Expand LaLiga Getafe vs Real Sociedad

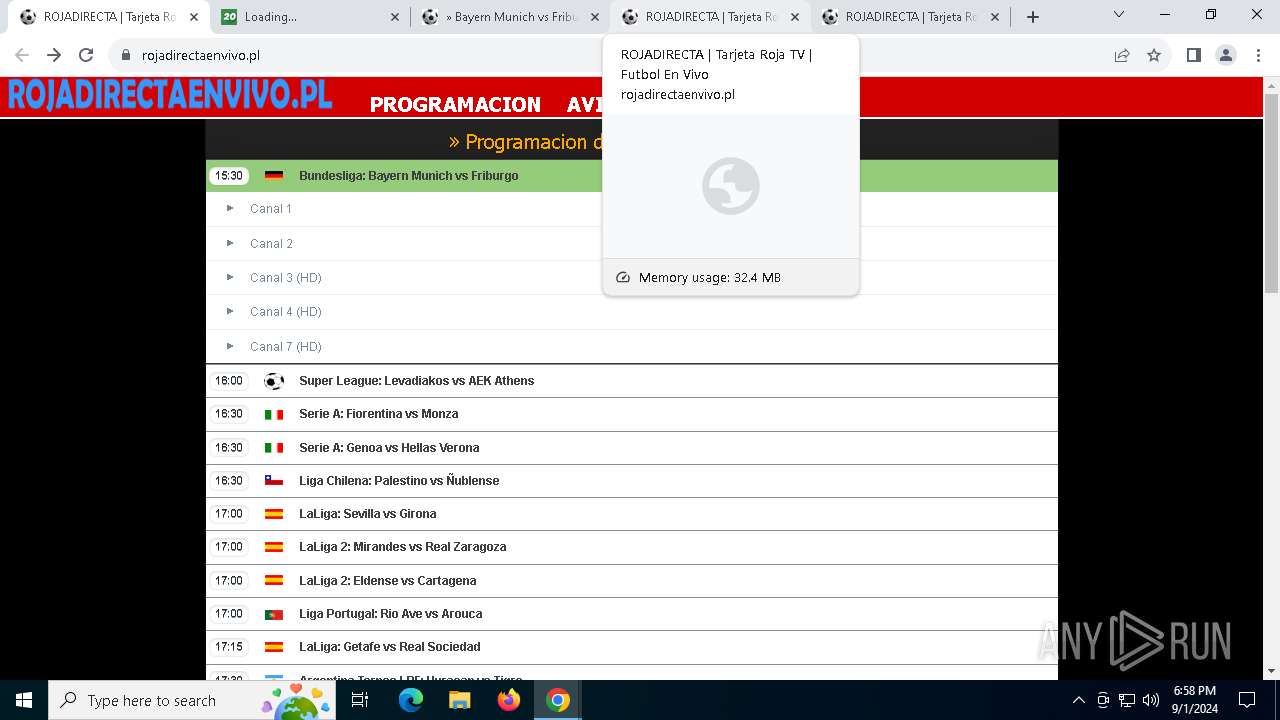tap(631, 647)
